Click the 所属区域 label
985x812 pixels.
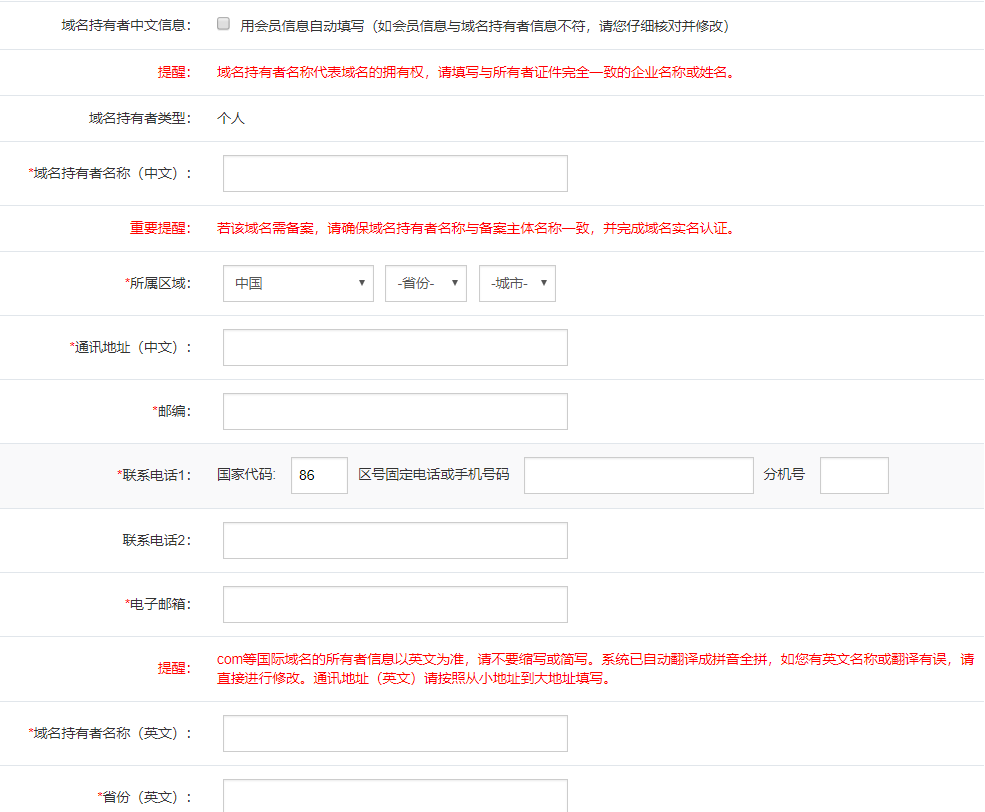click(158, 283)
